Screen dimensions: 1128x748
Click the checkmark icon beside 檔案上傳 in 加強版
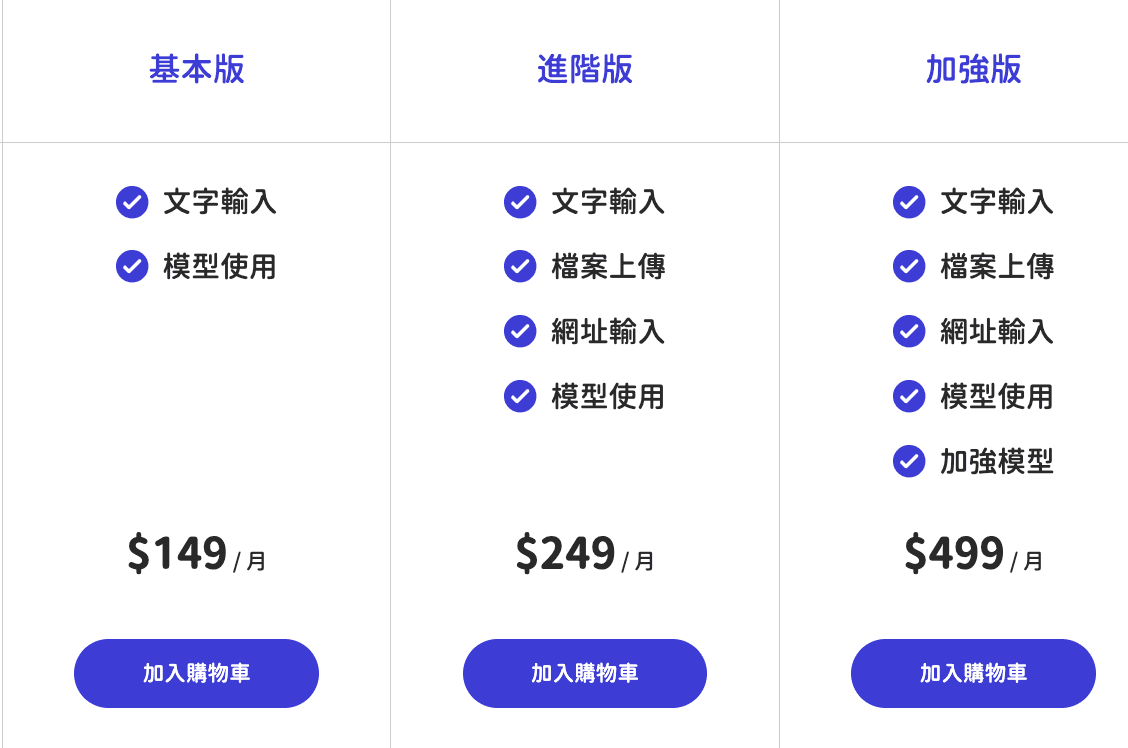point(909,267)
